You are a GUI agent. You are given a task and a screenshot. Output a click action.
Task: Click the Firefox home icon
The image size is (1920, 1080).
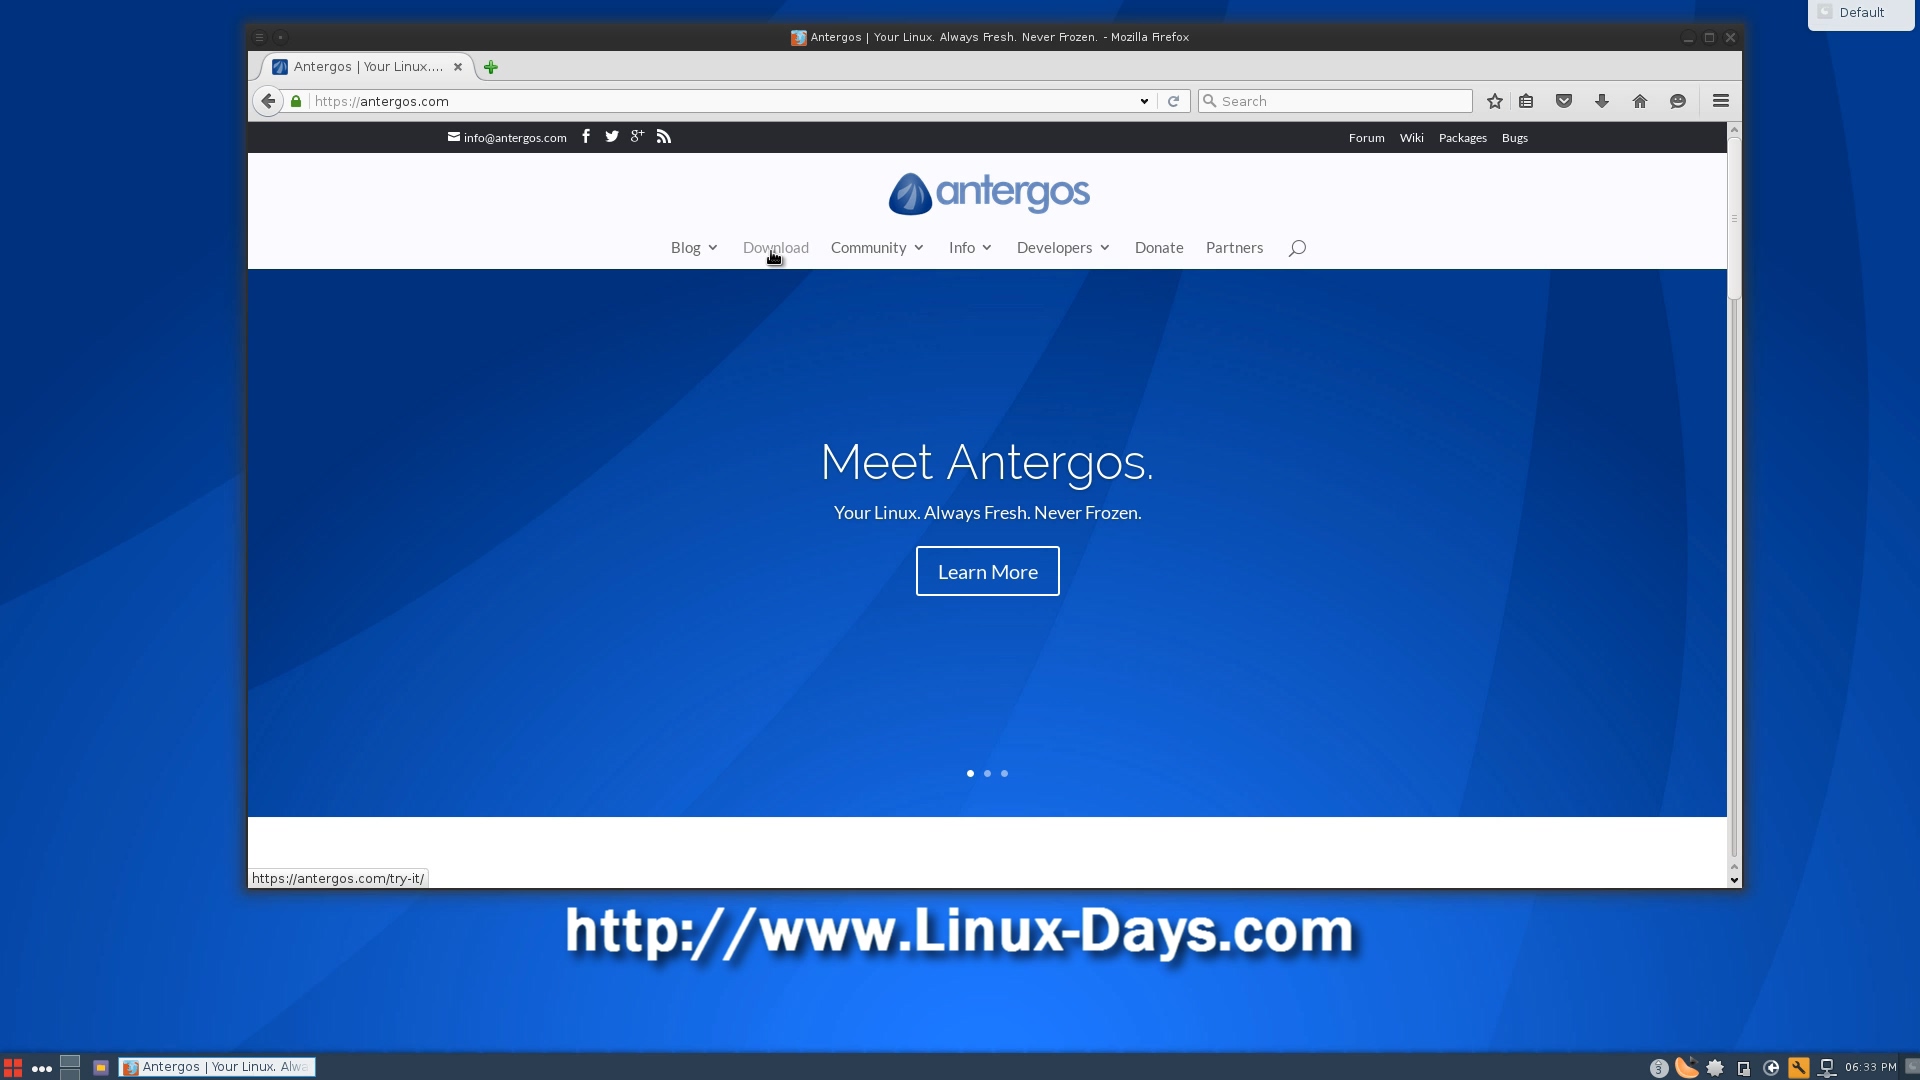coord(1640,101)
